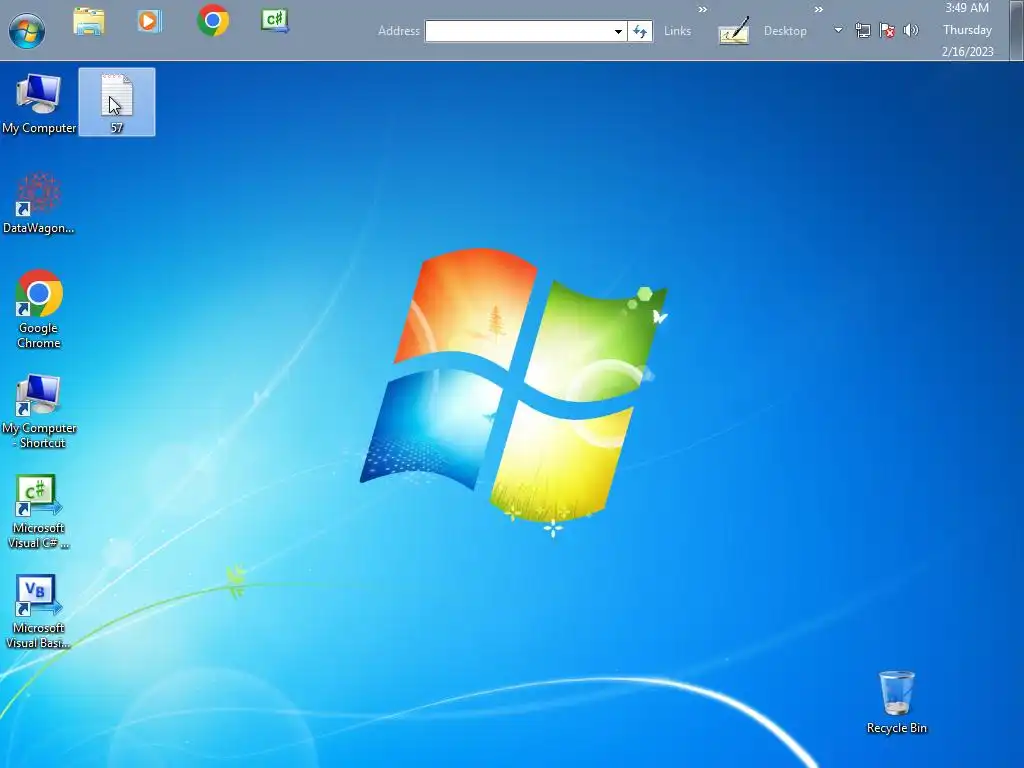This screenshot has height=768, width=1024.
Task: Expand the Address bar dropdown arrow
Action: point(618,31)
